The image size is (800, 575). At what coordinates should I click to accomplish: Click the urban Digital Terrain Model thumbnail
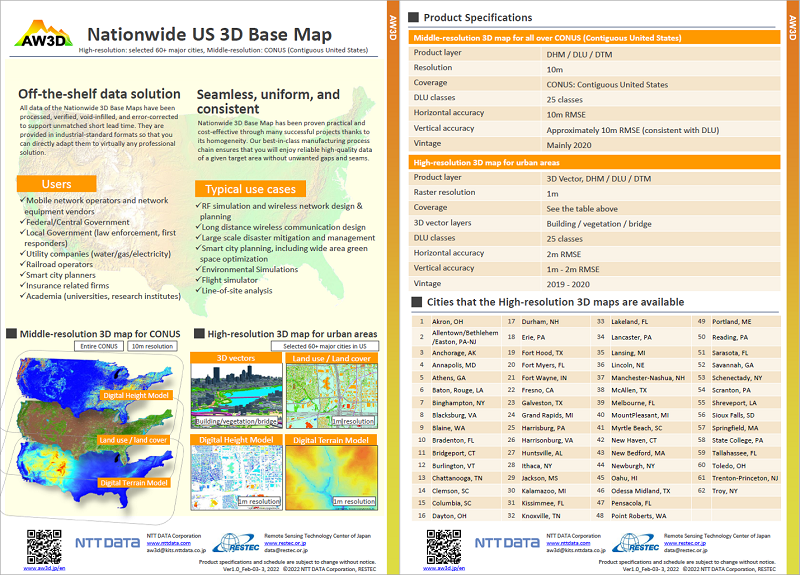pyautogui.click(x=331, y=476)
